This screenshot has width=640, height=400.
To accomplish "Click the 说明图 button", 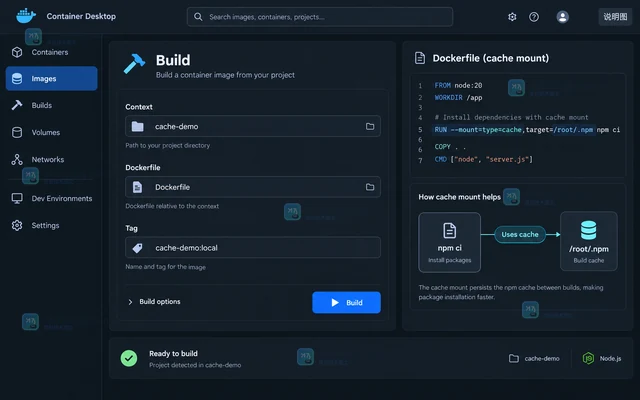I will [615, 17].
